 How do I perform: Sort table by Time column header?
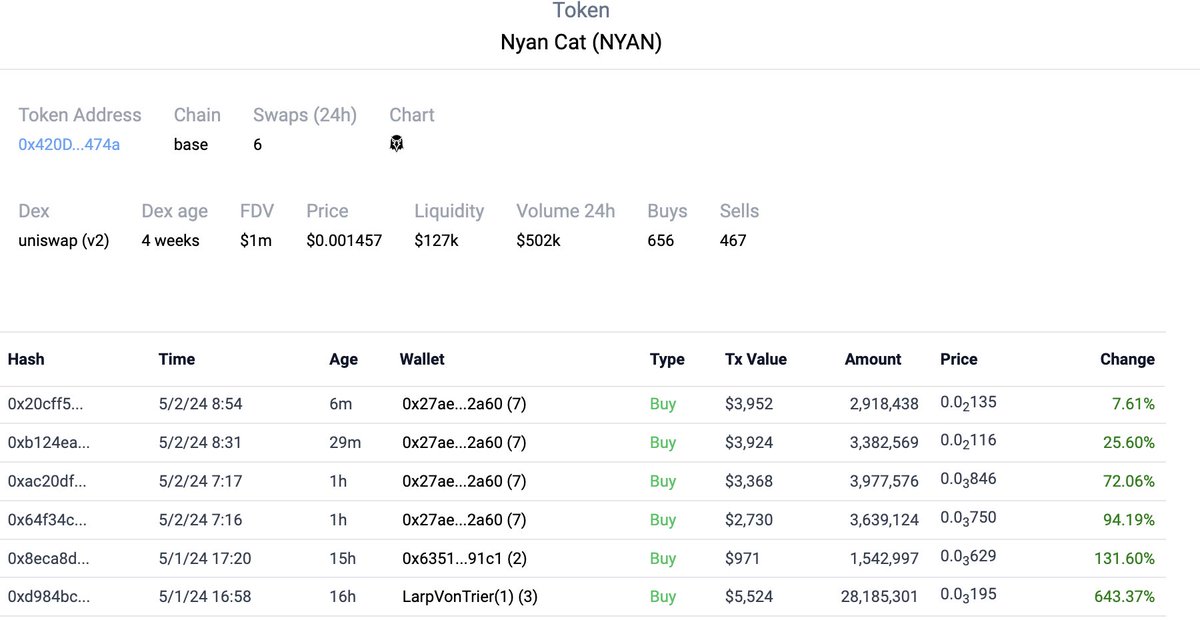click(177, 359)
